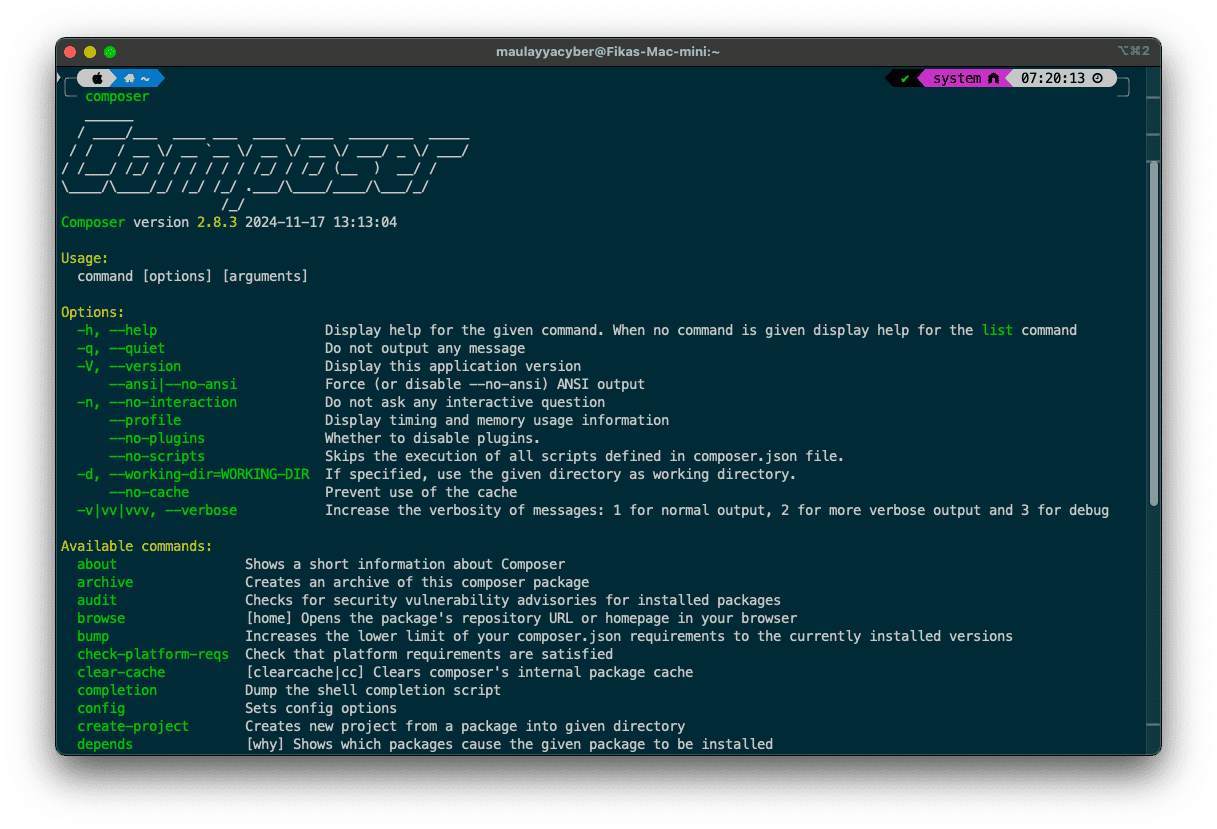Click the "Available commands:" heading
The width and height of the screenshot is (1217, 829).
click(x=136, y=546)
